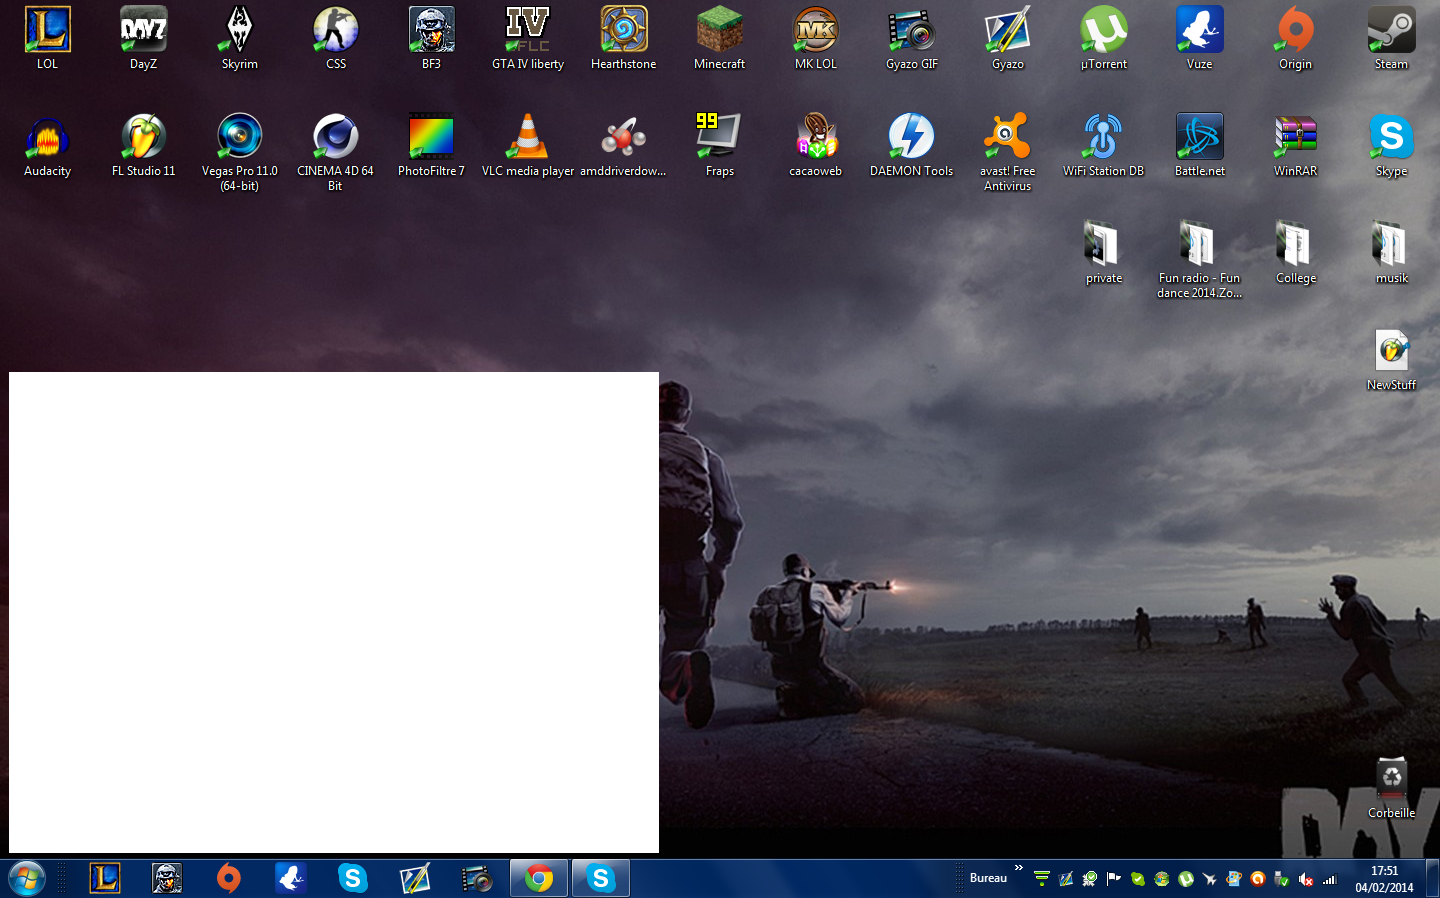Click the pinned Skype icon beside Vuze

[353, 879]
